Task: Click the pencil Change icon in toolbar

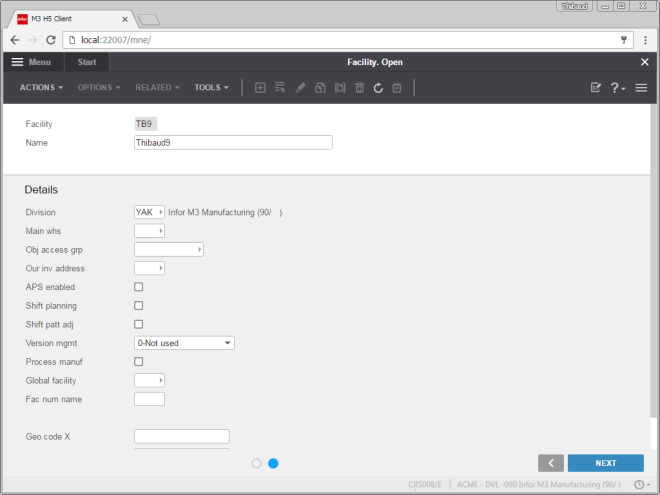Action: (300, 88)
